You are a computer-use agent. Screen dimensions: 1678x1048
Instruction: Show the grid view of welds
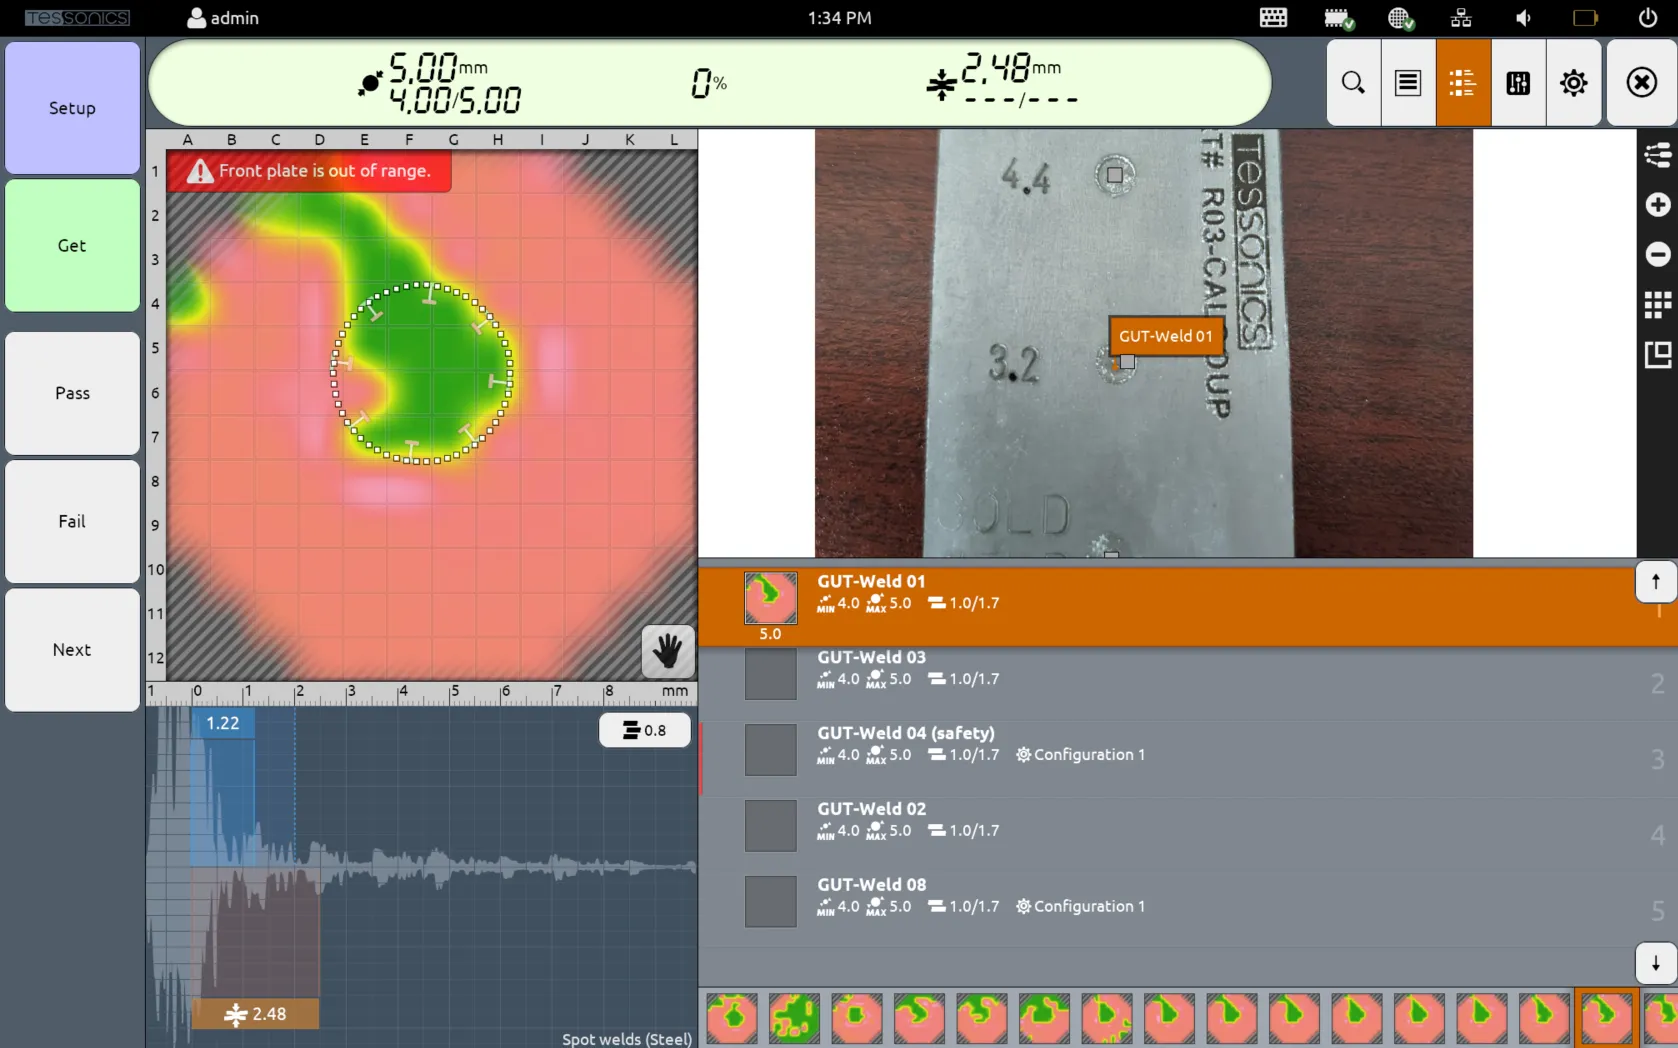(1657, 305)
